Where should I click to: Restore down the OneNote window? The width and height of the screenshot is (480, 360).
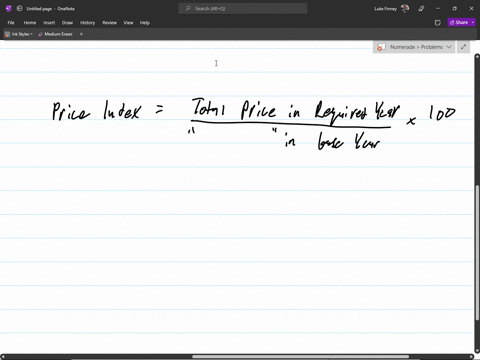coord(455,9)
